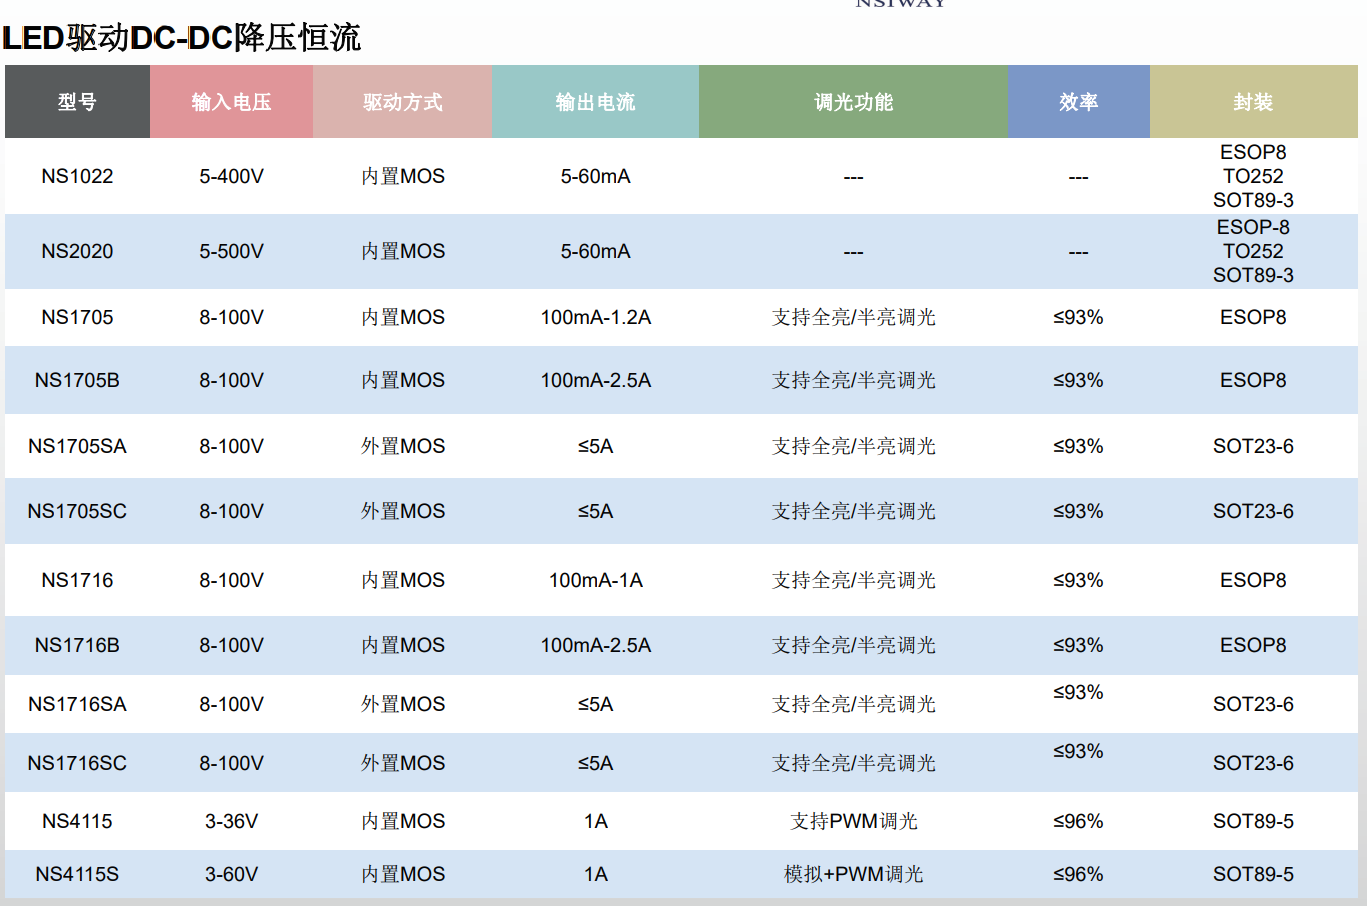Click input voltage '3-60V'
Image resolution: width=1367 pixels, height=906 pixels.
point(231,874)
